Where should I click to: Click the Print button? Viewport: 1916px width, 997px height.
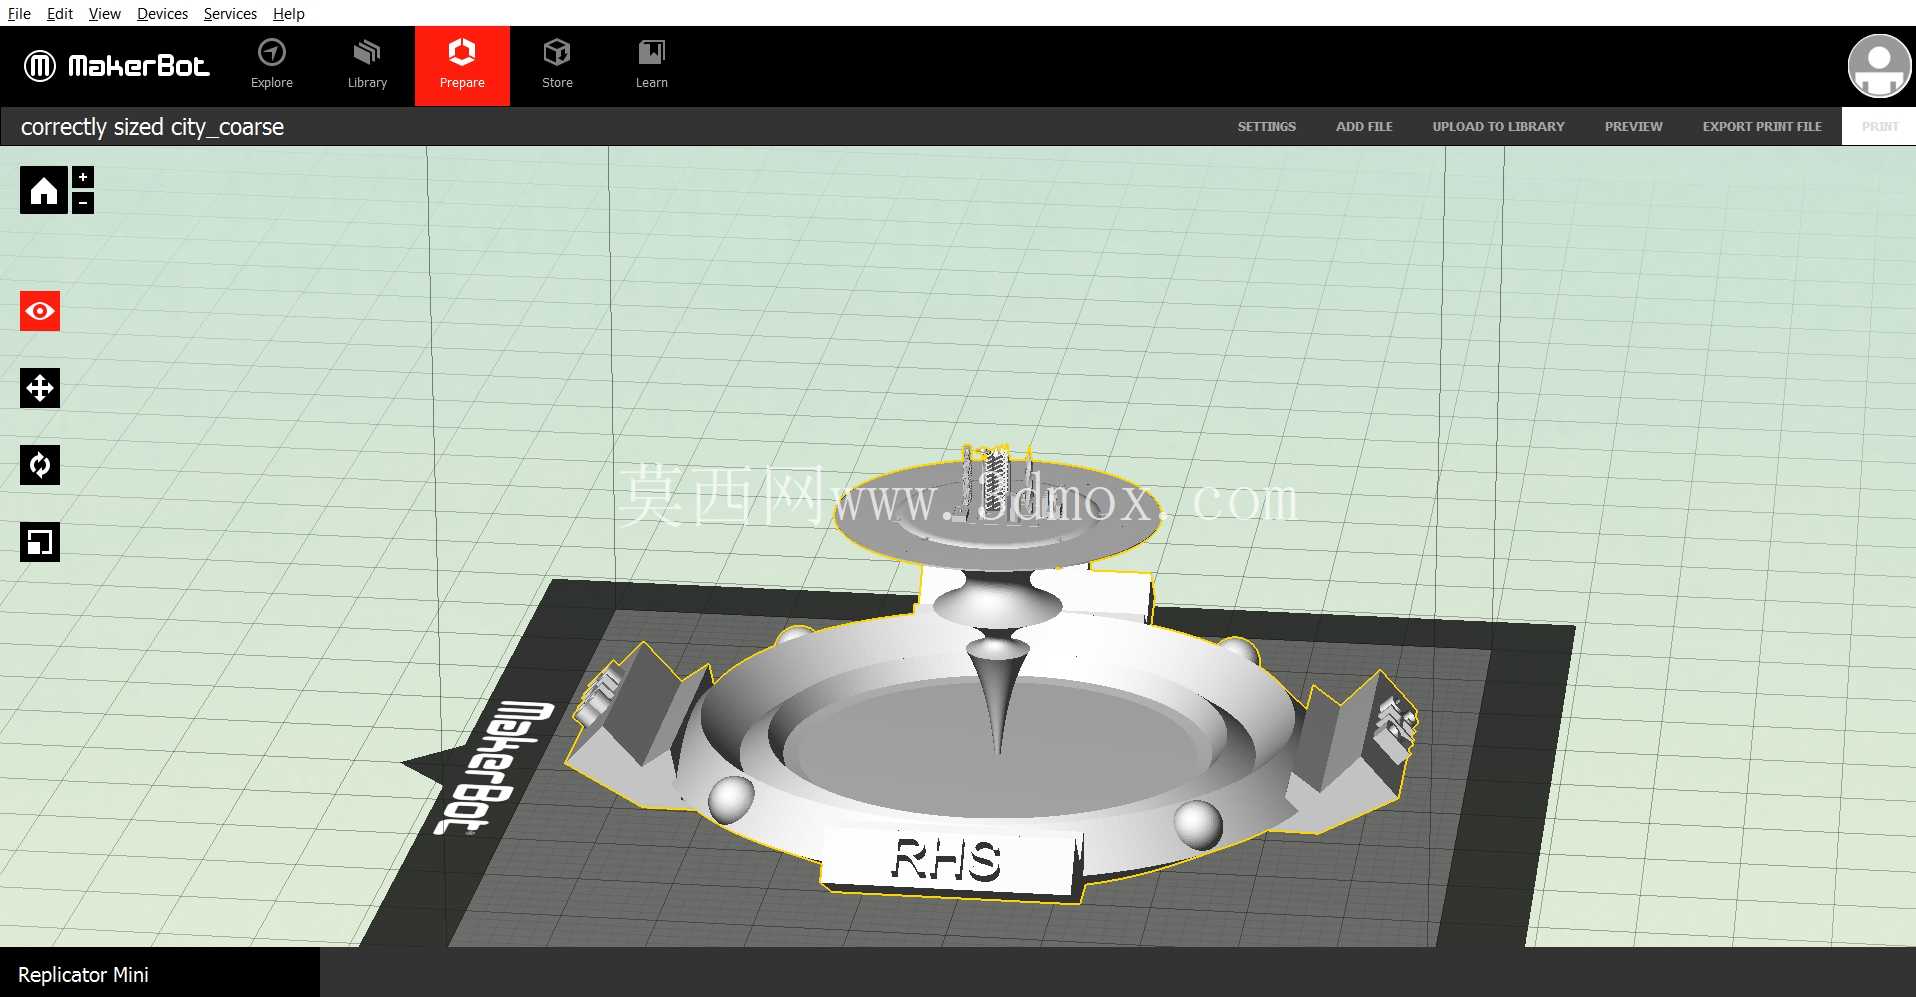click(1879, 126)
